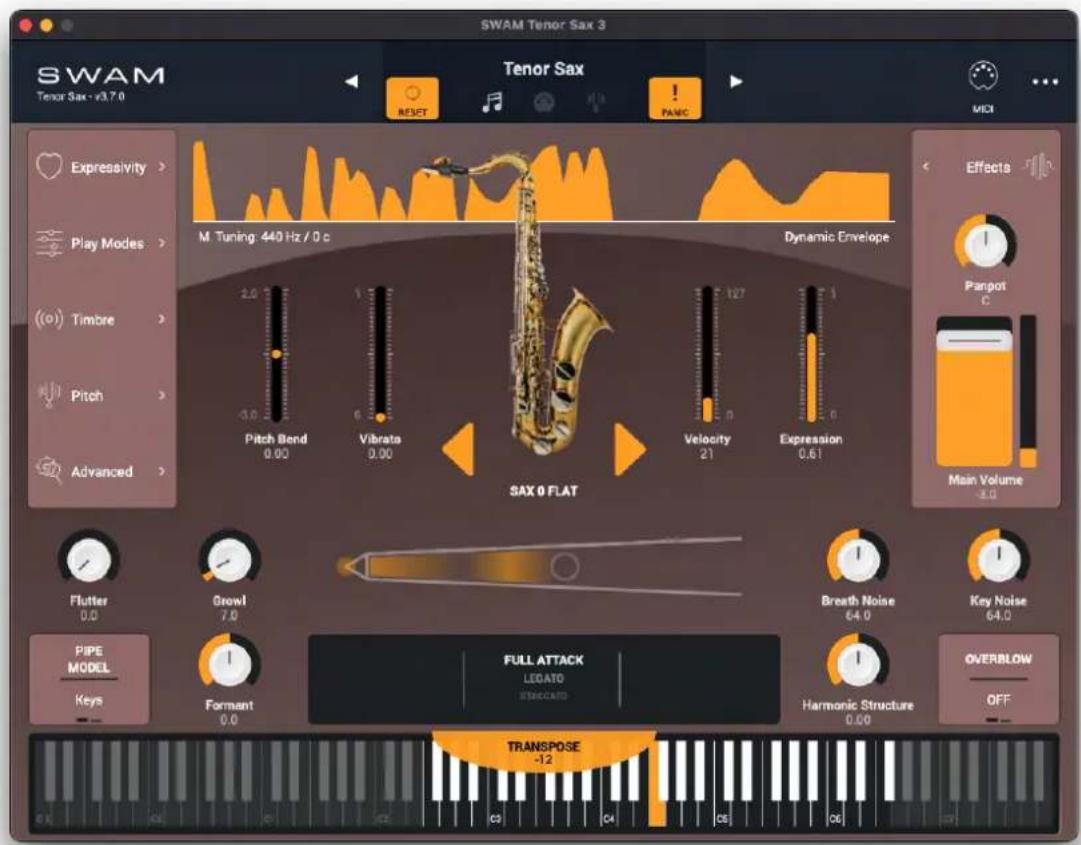Go to next preset with right arrow
Screen dimensions: 1081x845
[x=736, y=81]
